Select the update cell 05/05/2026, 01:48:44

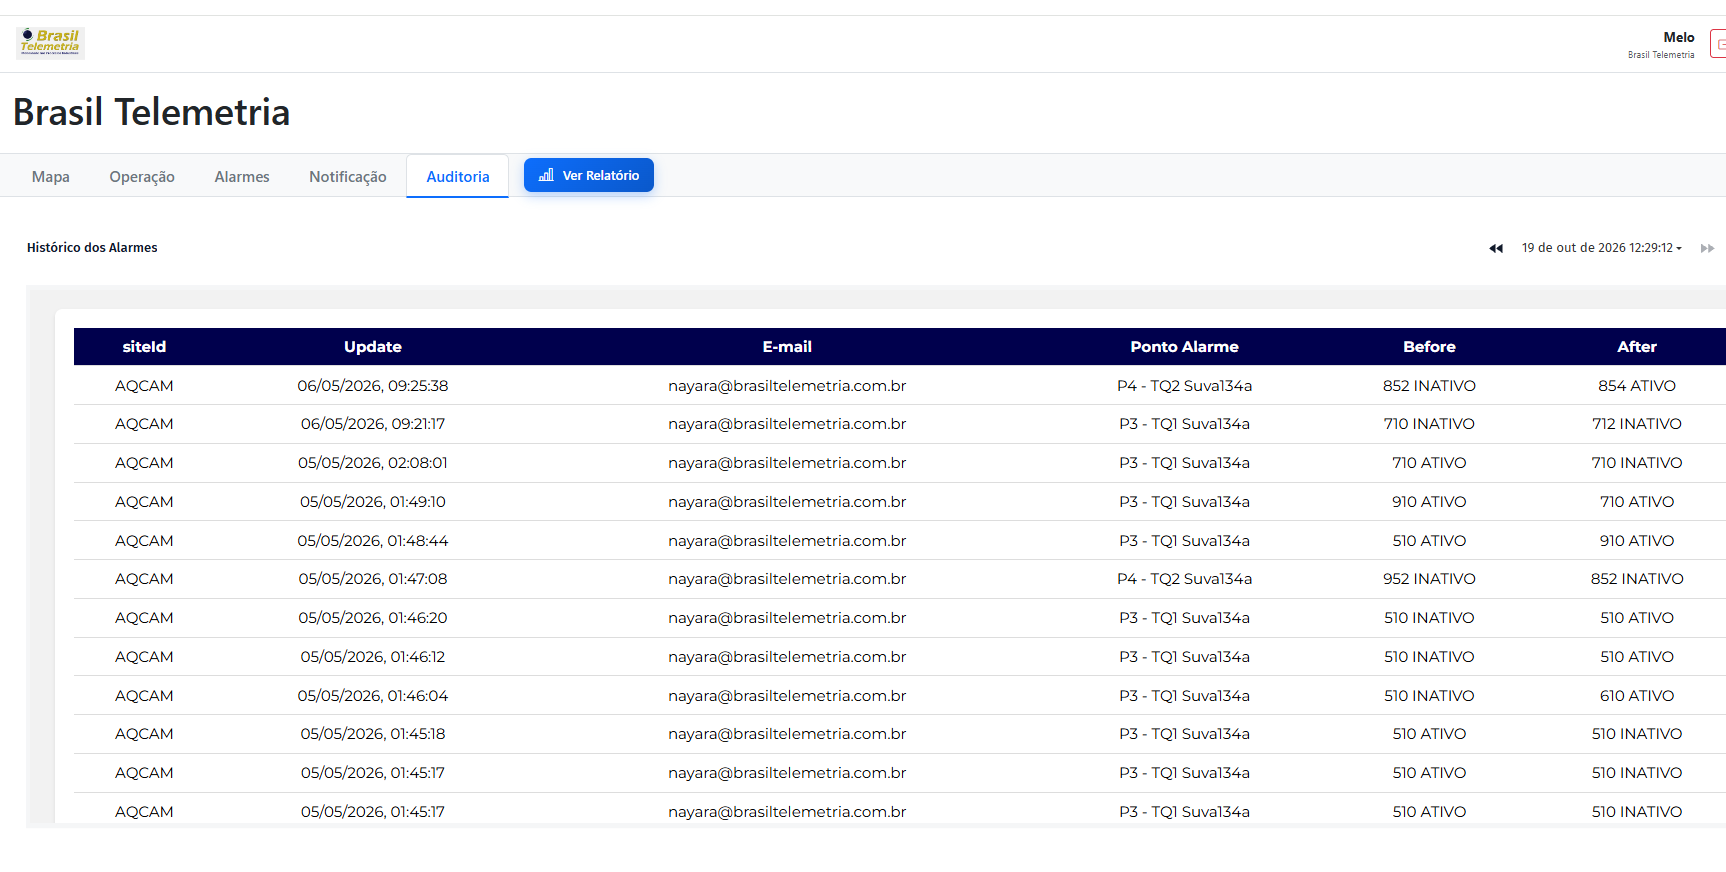[373, 541]
